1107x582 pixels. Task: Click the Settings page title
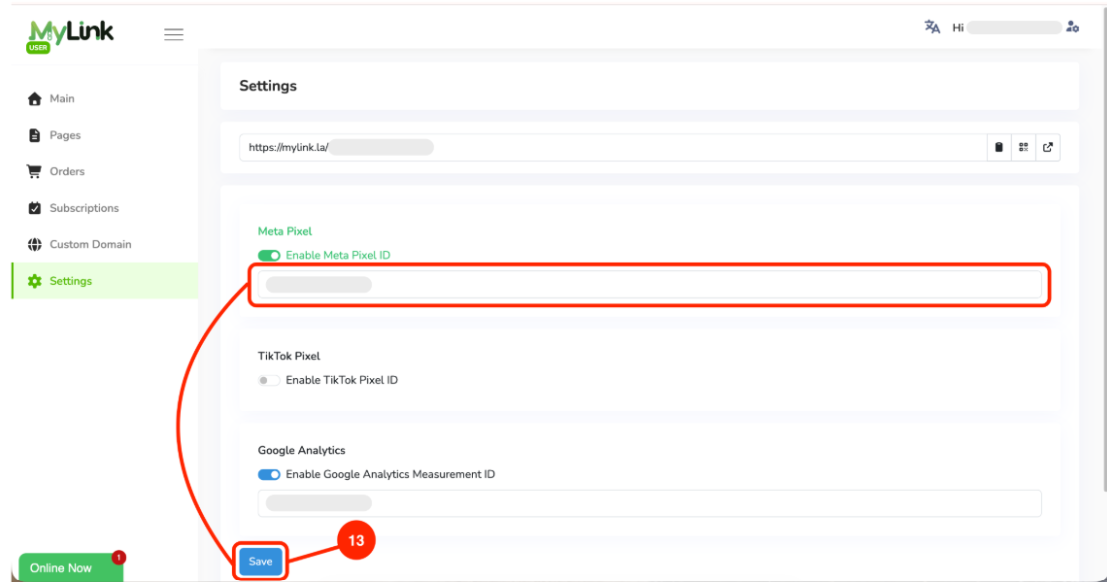(268, 86)
